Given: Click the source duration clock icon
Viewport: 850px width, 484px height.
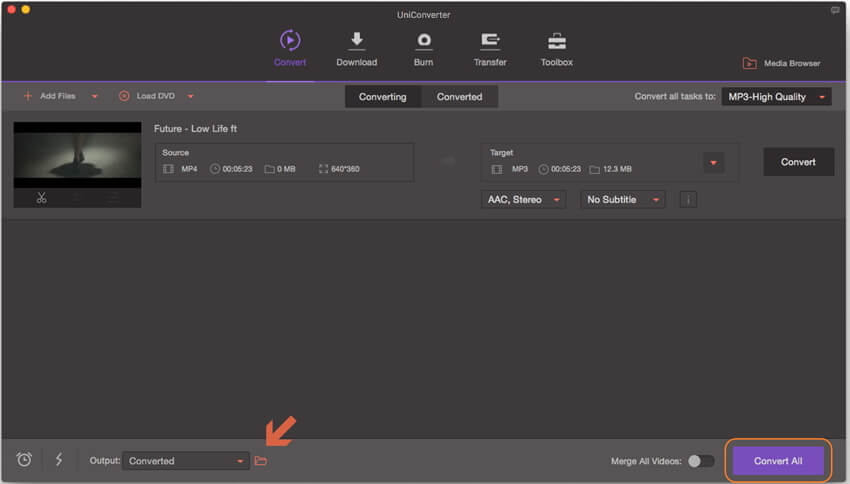Looking at the screenshot, I should click(215, 169).
